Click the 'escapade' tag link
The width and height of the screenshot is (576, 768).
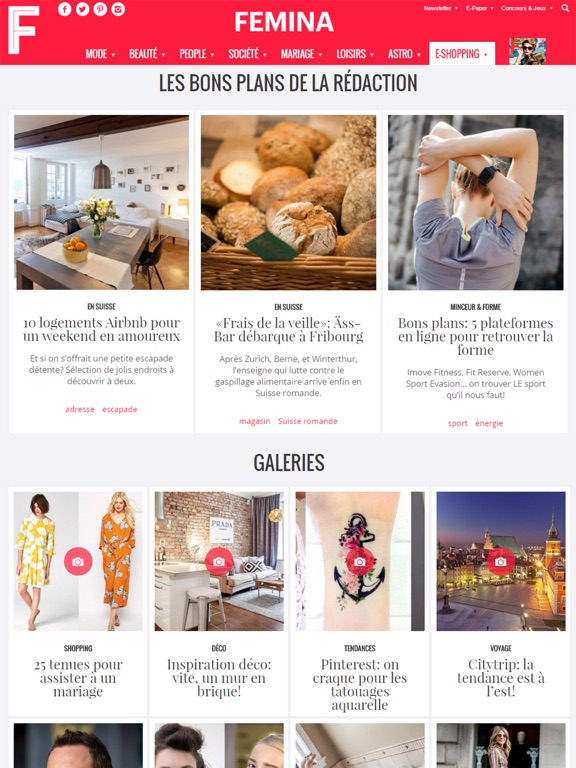point(120,409)
